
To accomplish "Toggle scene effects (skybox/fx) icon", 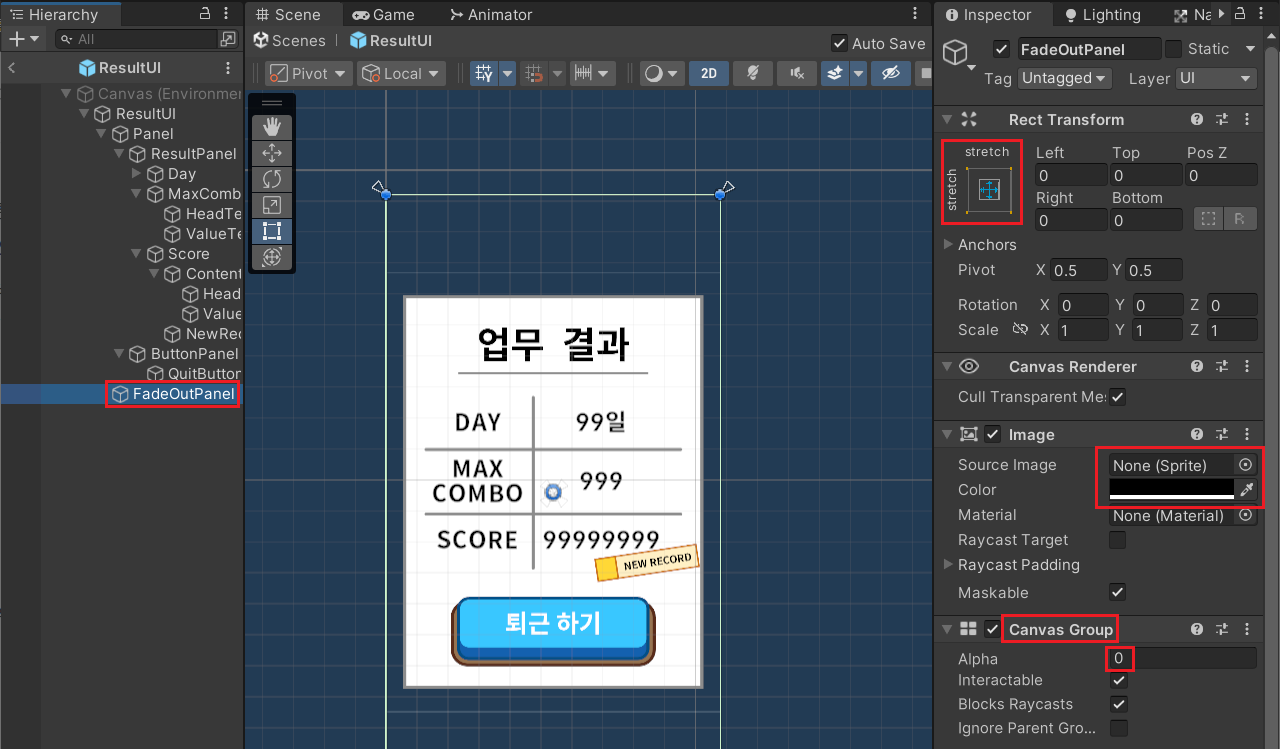I will tap(835, 73).
